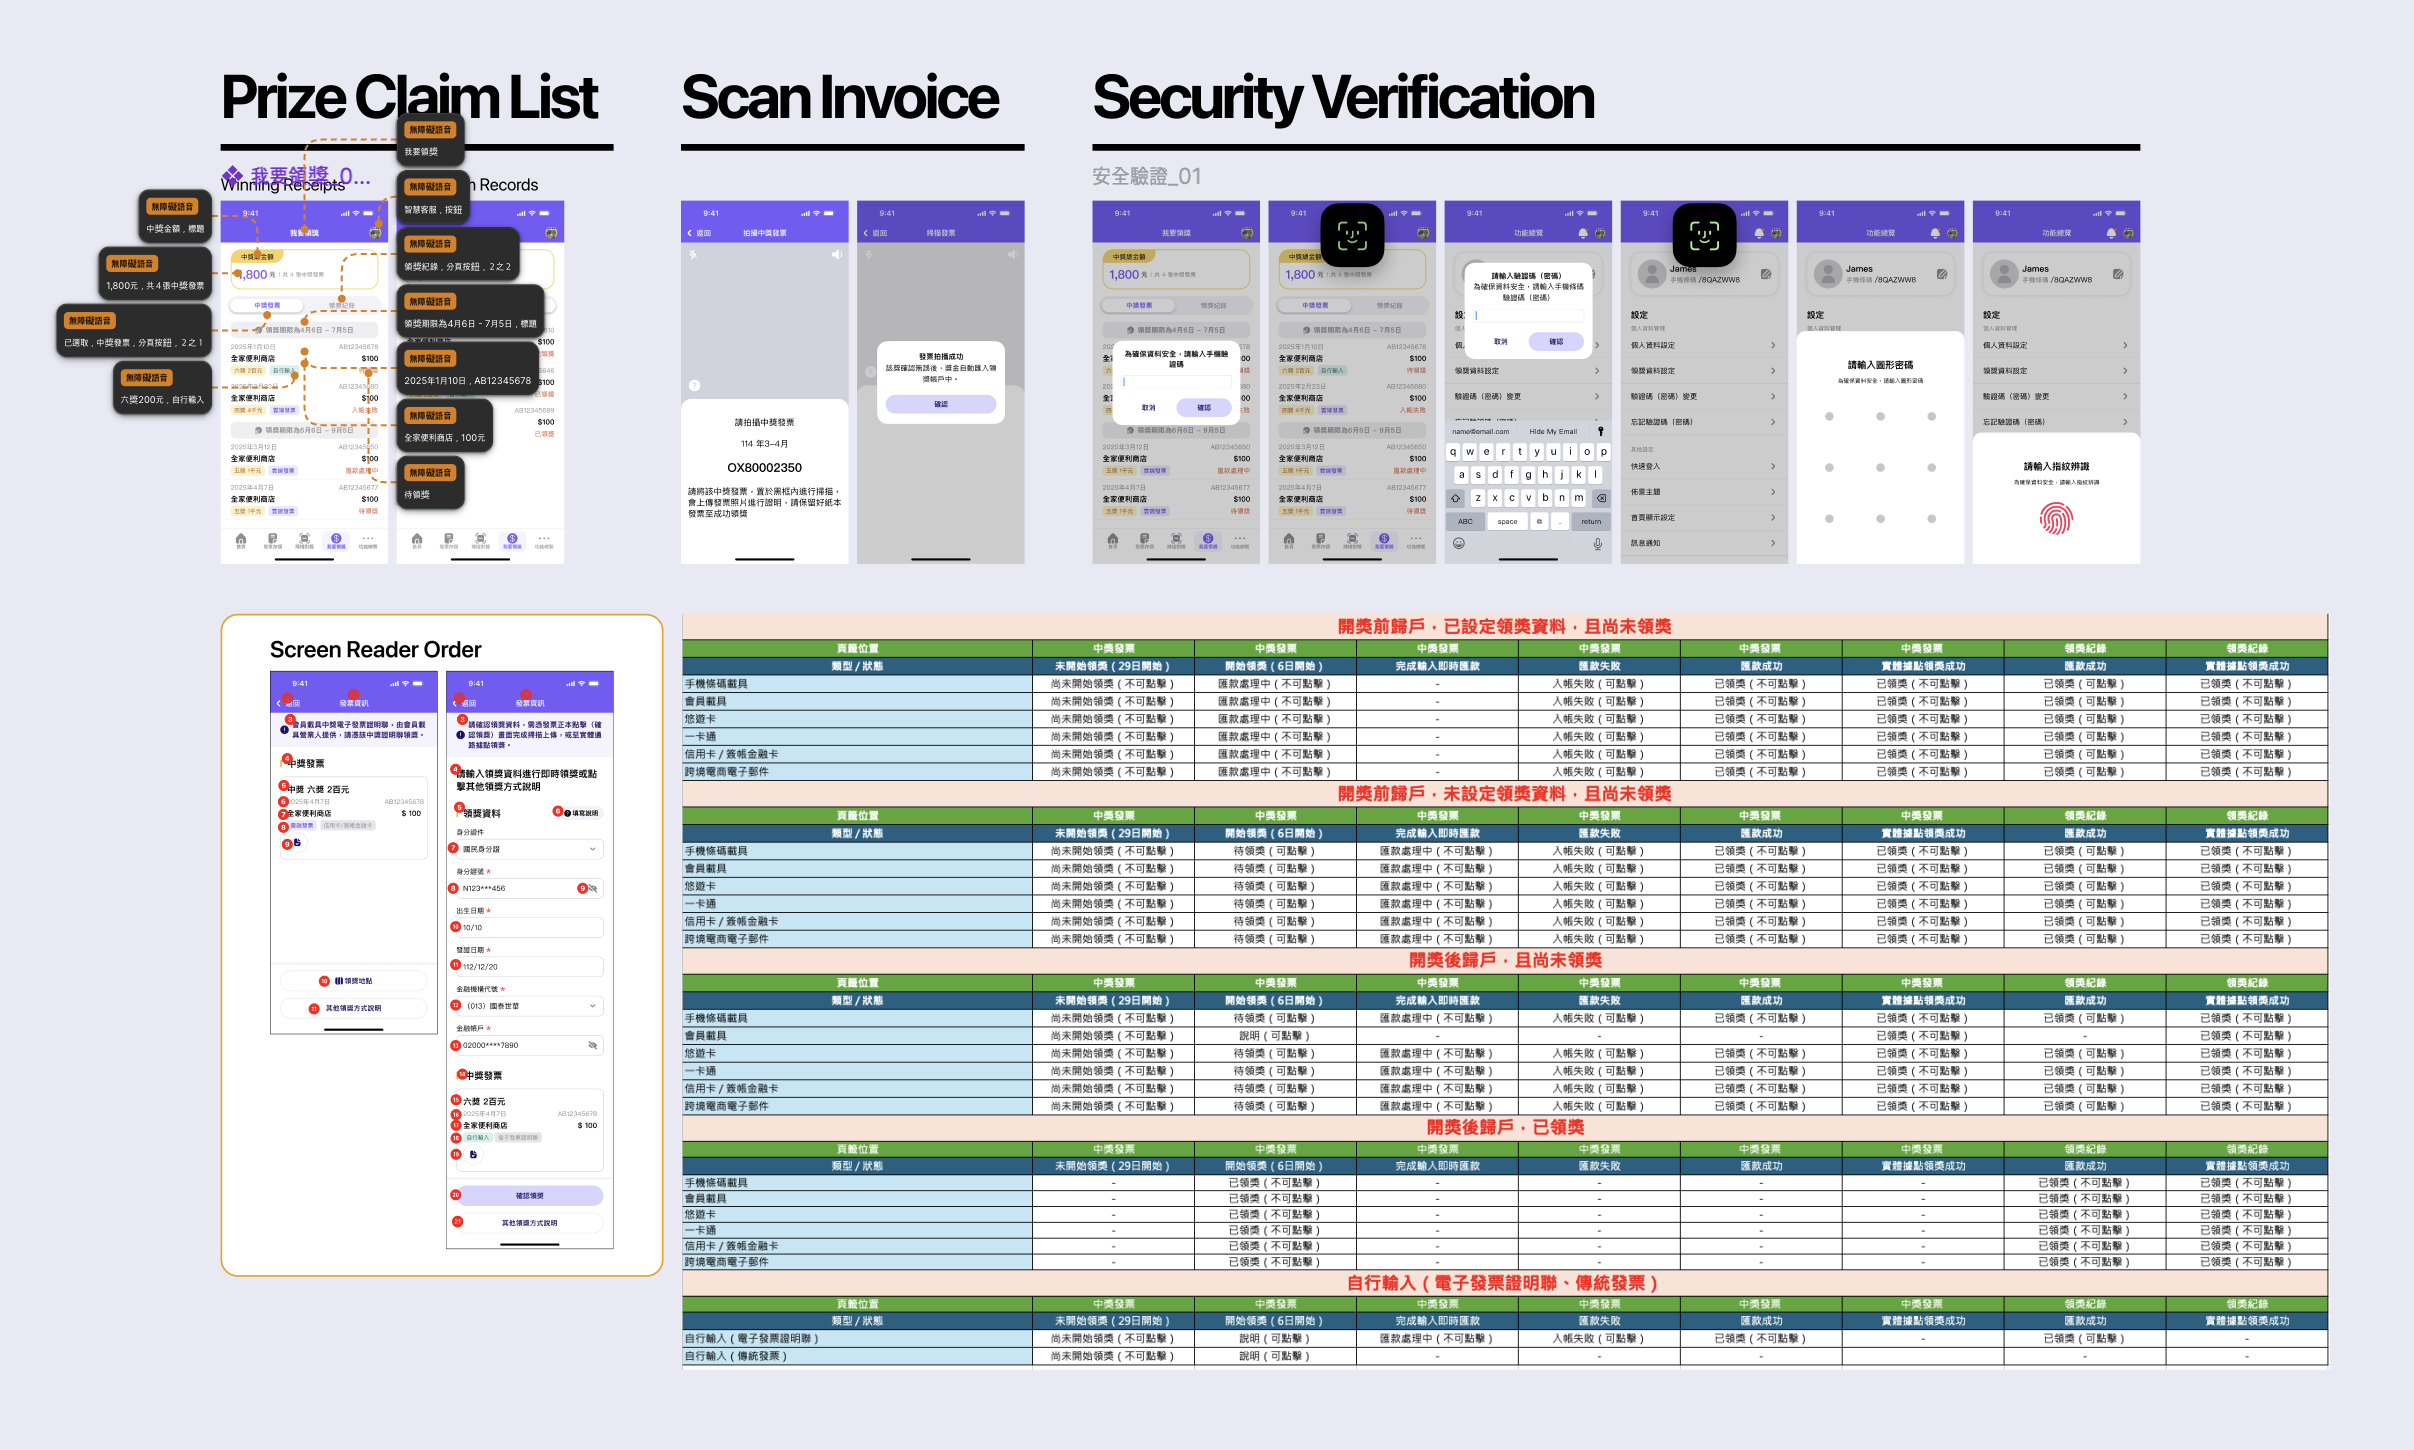The width and height of the screenshot is (2414, 1450).
Task: Tap the microphone icon below the keyboard
Action: pyautogui.click(x=1598, y=544)
